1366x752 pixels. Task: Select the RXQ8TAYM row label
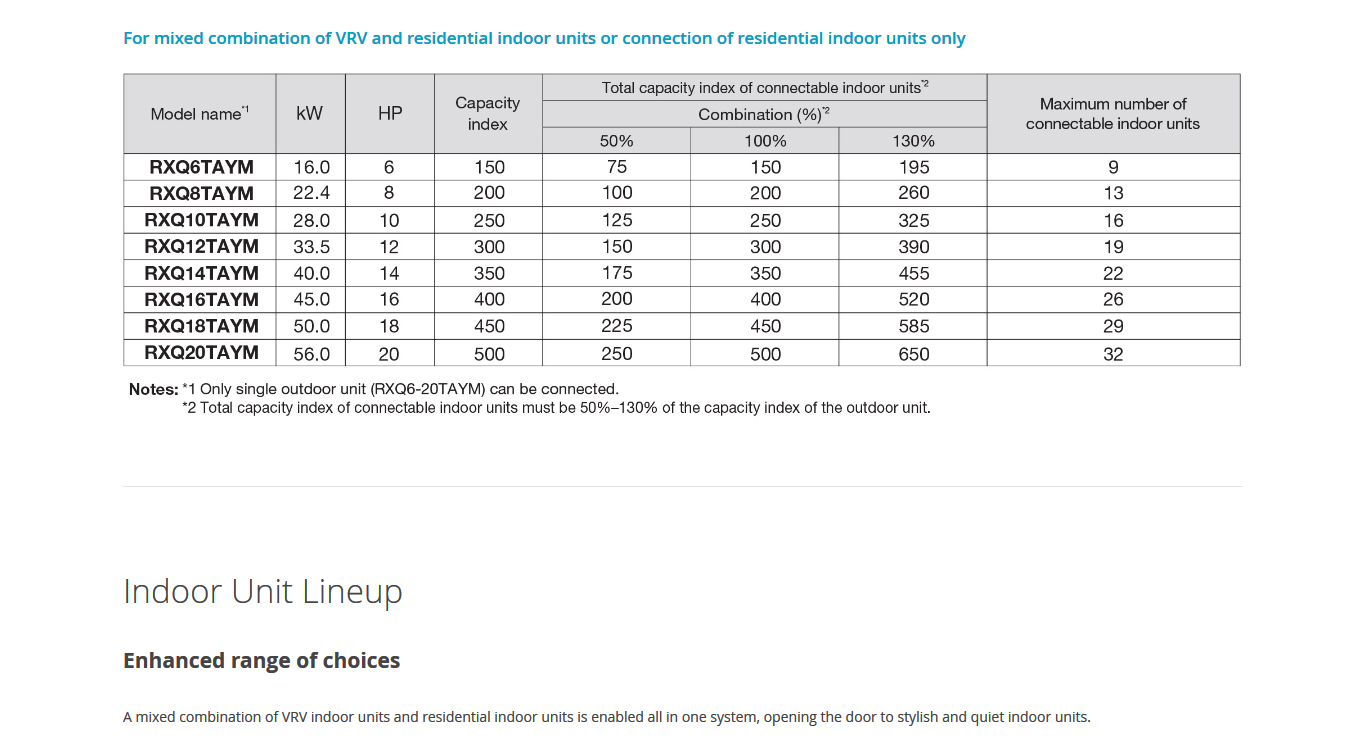[x=201, y=193]
